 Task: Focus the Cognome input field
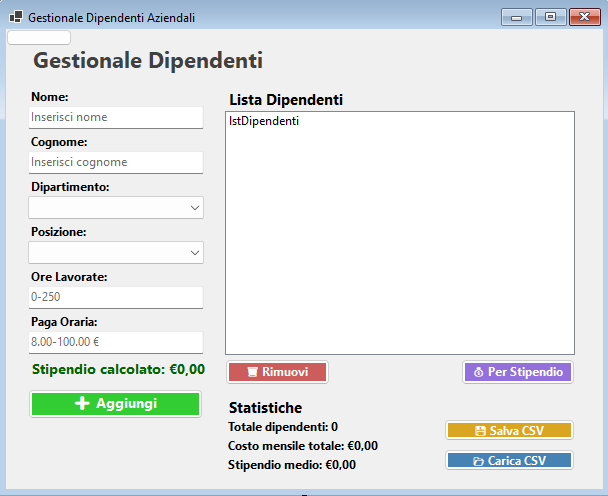pos(116,162)
